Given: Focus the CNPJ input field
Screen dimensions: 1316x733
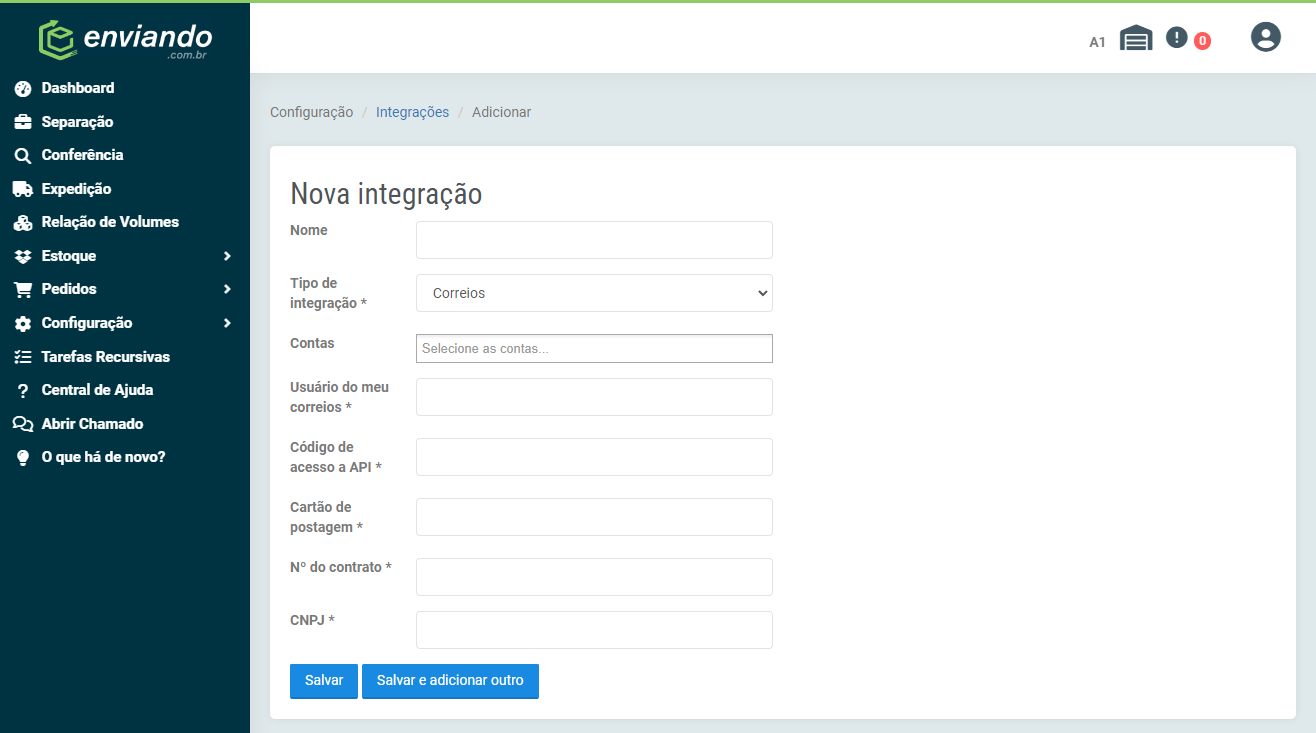Looking at the screenshot, I should [x=594, y=630].
